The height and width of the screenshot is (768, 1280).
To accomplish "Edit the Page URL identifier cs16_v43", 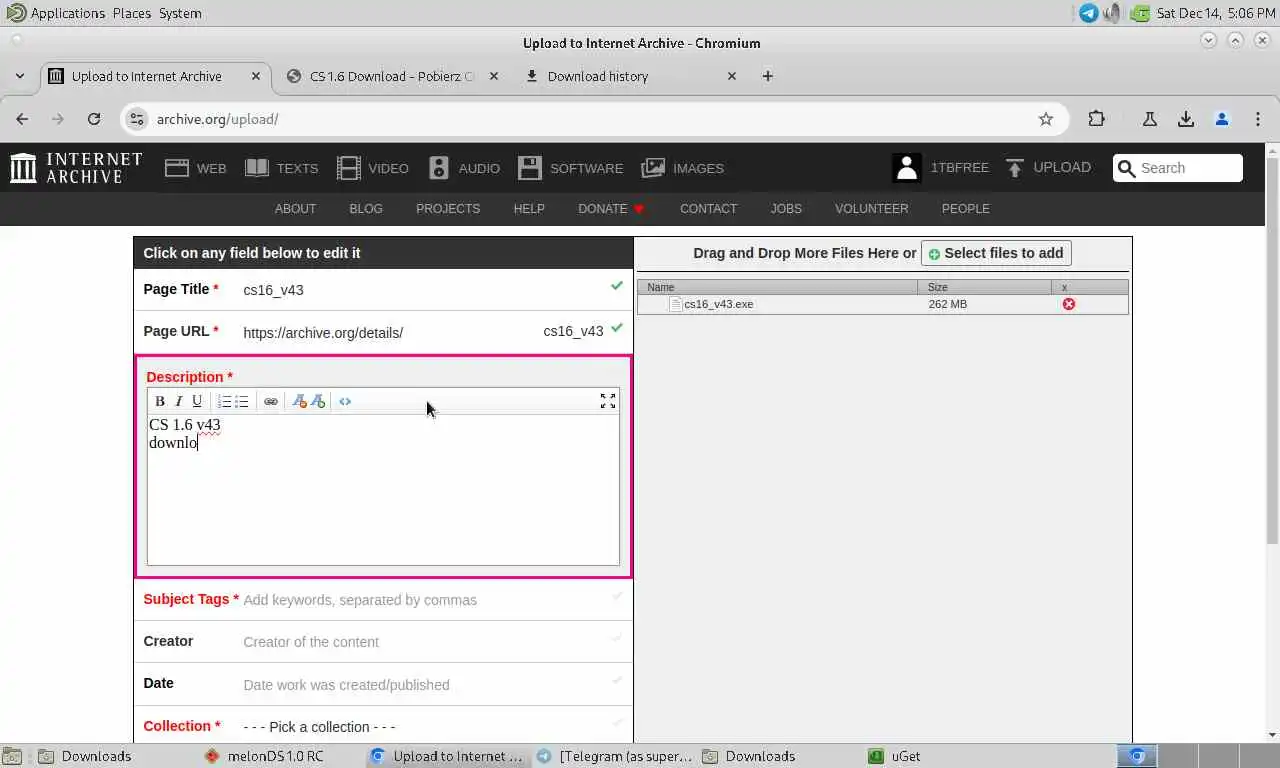I will [573, 331].
